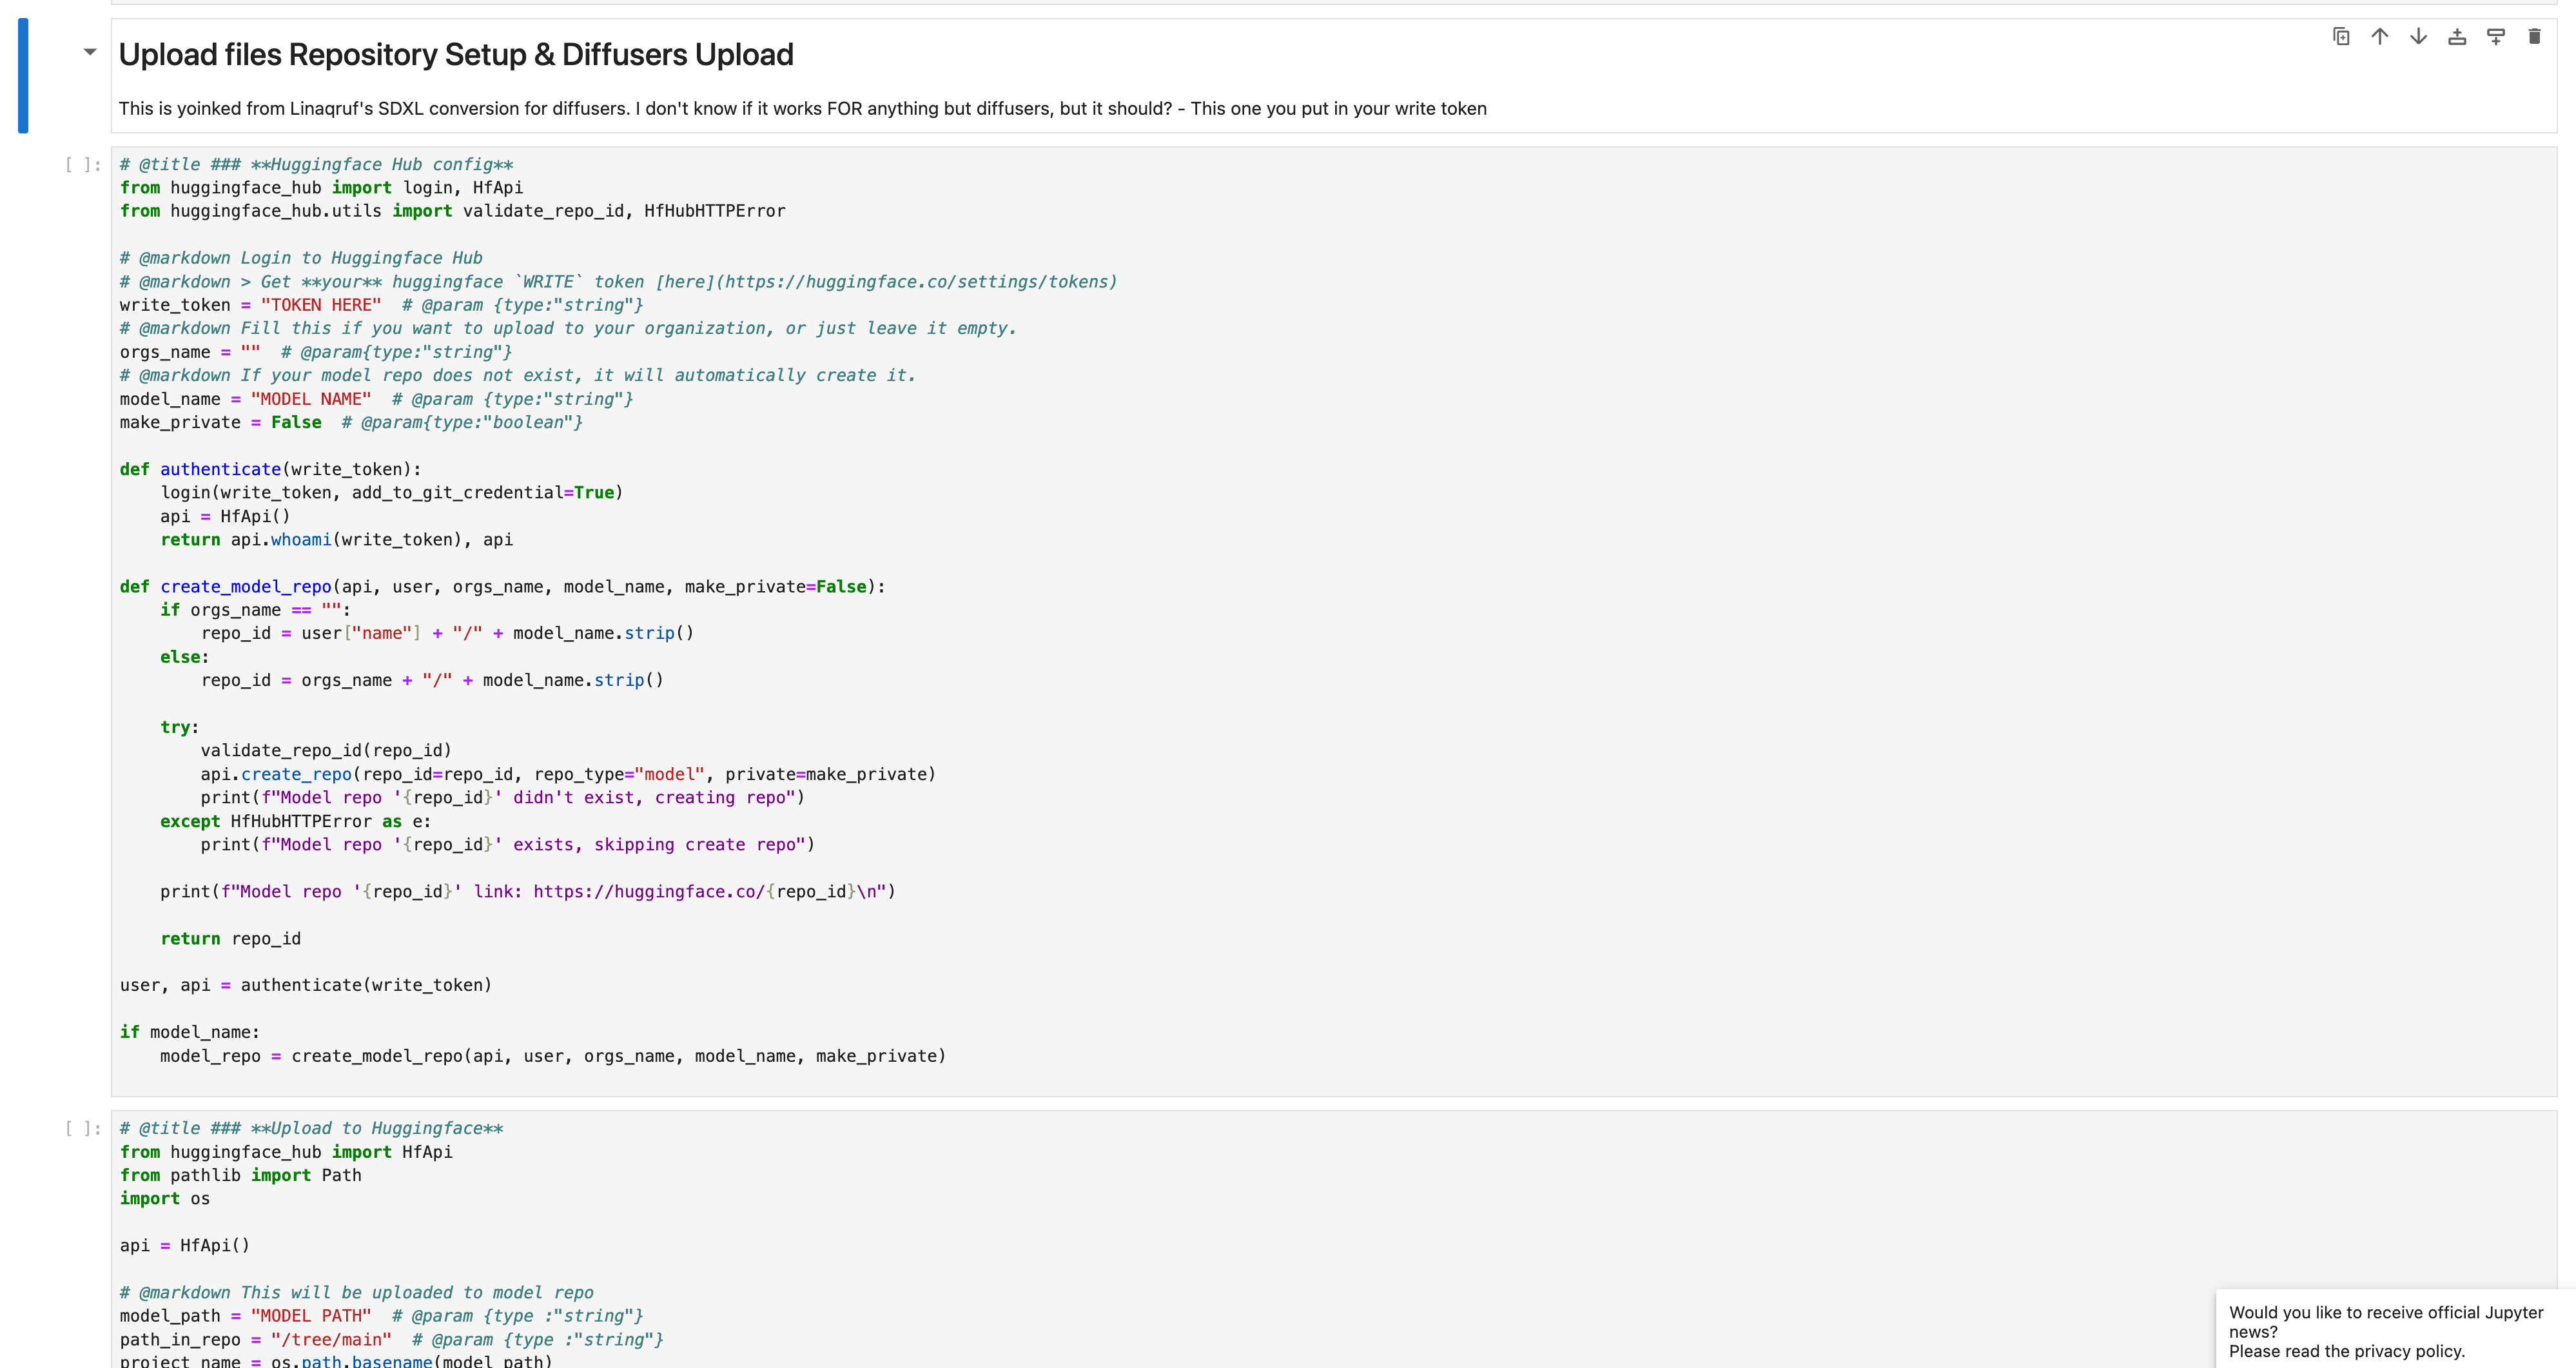Click the 'from pathlib import Path' line

point(241,1176)
